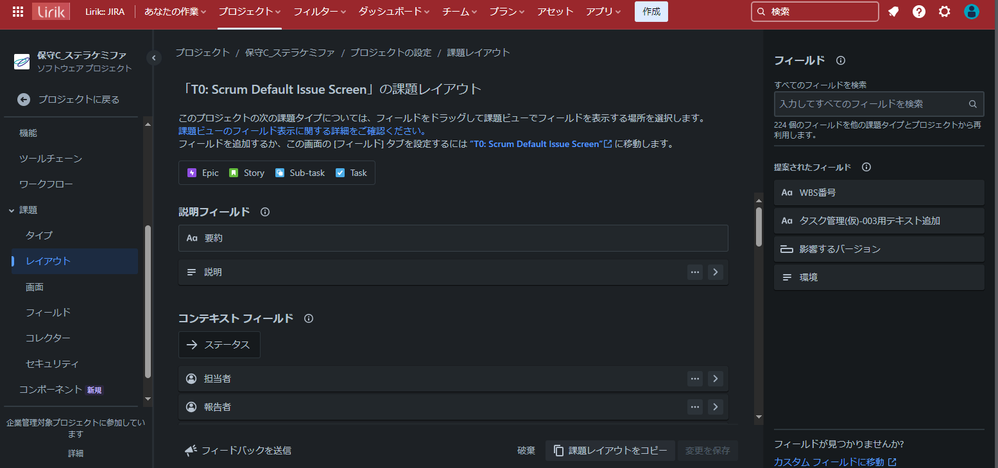998x468 pixels.
Task: Select レイアウト in the sidebar
Action: click(x=74, y=261)
